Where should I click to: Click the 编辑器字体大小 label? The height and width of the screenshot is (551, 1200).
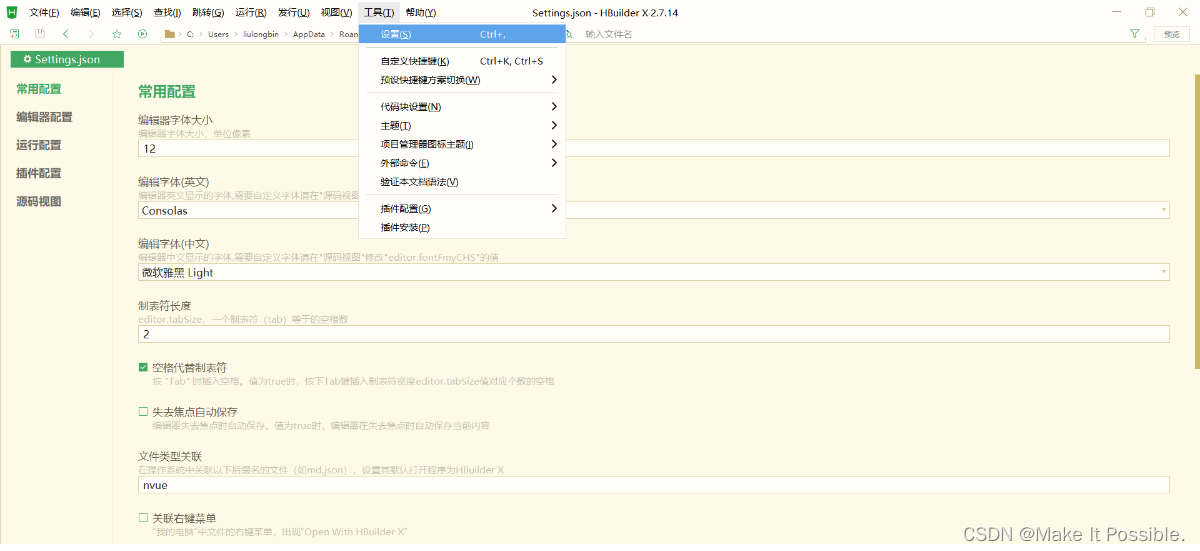coord(175,120)
